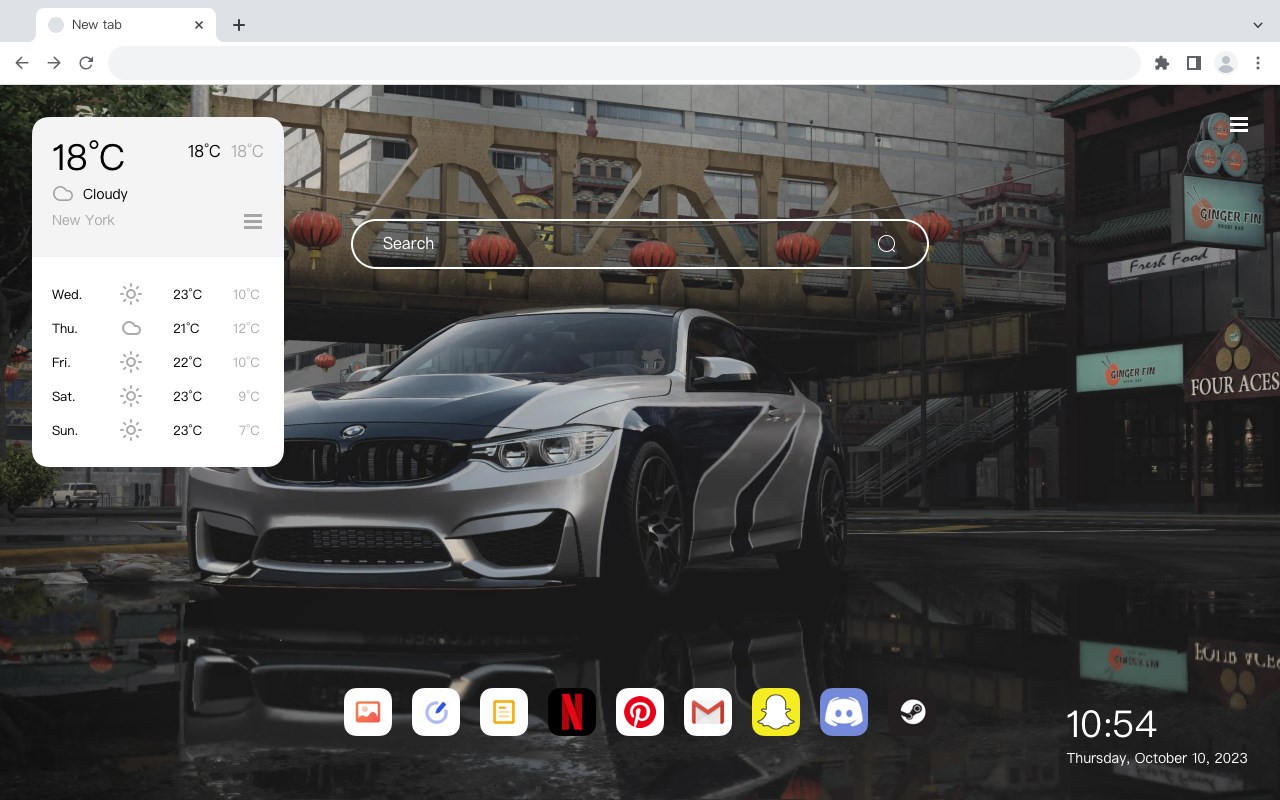Open the Snapchat shortcut
Screen dimensions: 1280x800
pyautogui.click(x=776, y=712)
